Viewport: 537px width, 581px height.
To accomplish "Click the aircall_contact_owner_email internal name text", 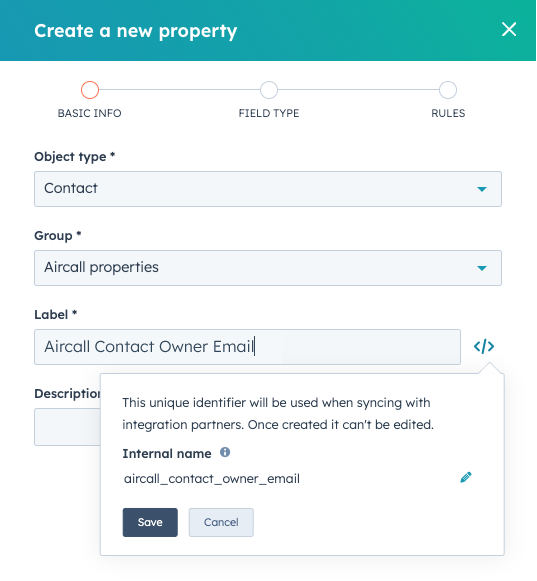I will [212, 479].
